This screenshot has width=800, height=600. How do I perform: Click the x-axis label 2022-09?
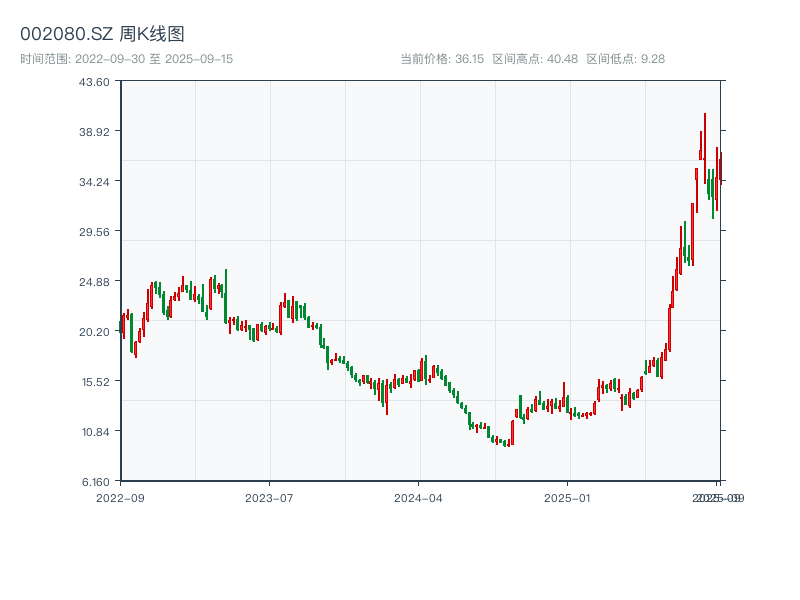pos(120,498)
